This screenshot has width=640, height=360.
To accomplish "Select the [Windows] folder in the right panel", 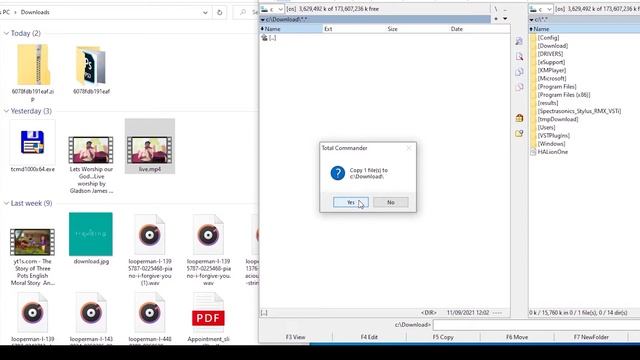I will [x=551, y=144].
